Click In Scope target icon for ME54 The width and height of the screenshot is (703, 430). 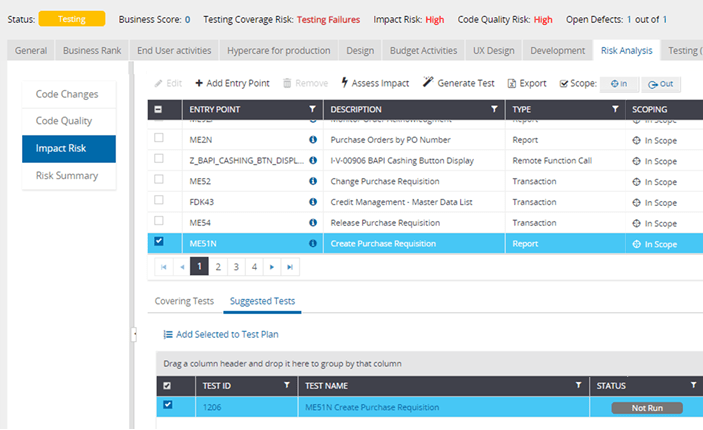tap(636, 223)
